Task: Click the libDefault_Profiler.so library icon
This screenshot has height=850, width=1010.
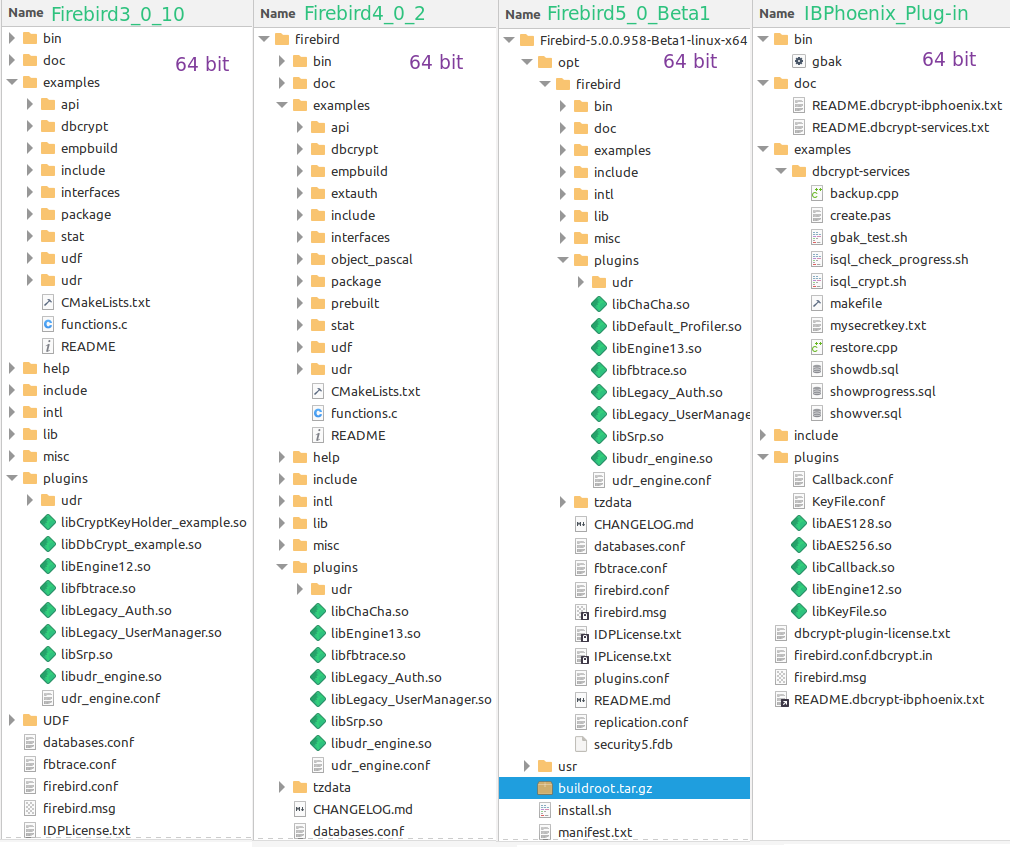Action: 599,326
